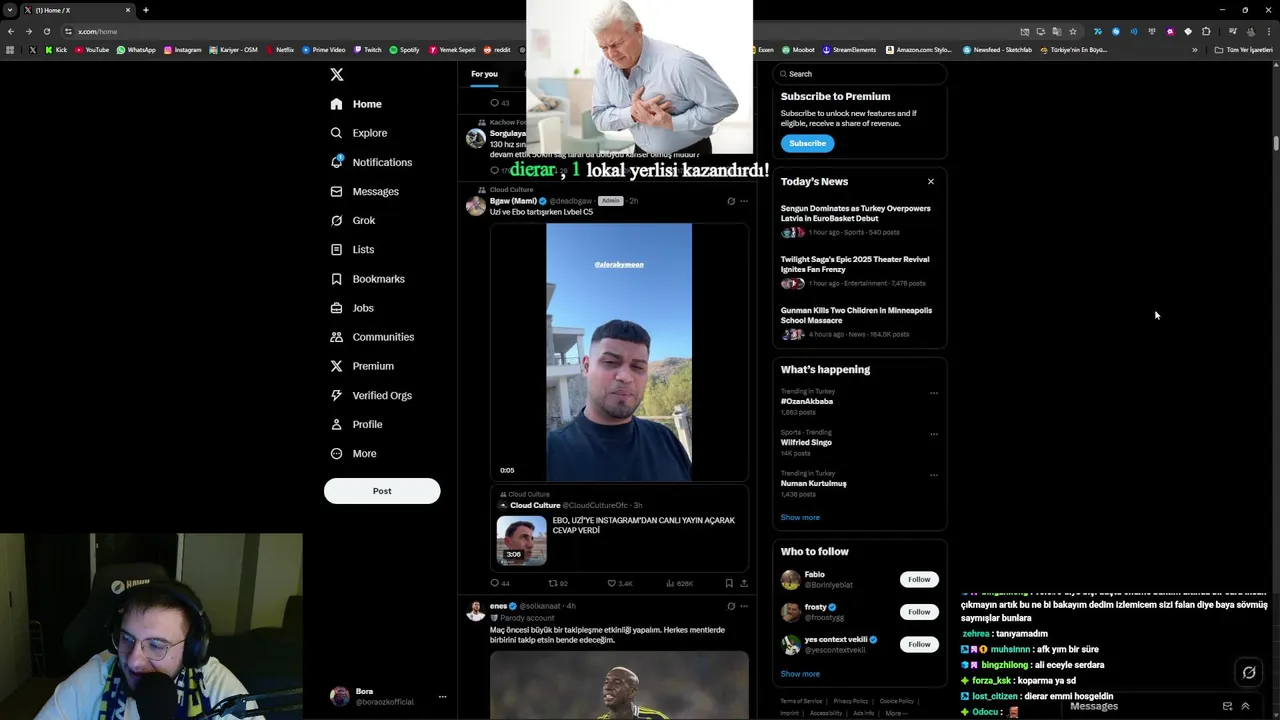
Task: Click the Premium X icon in sidebar
Action: pos(336,366)
